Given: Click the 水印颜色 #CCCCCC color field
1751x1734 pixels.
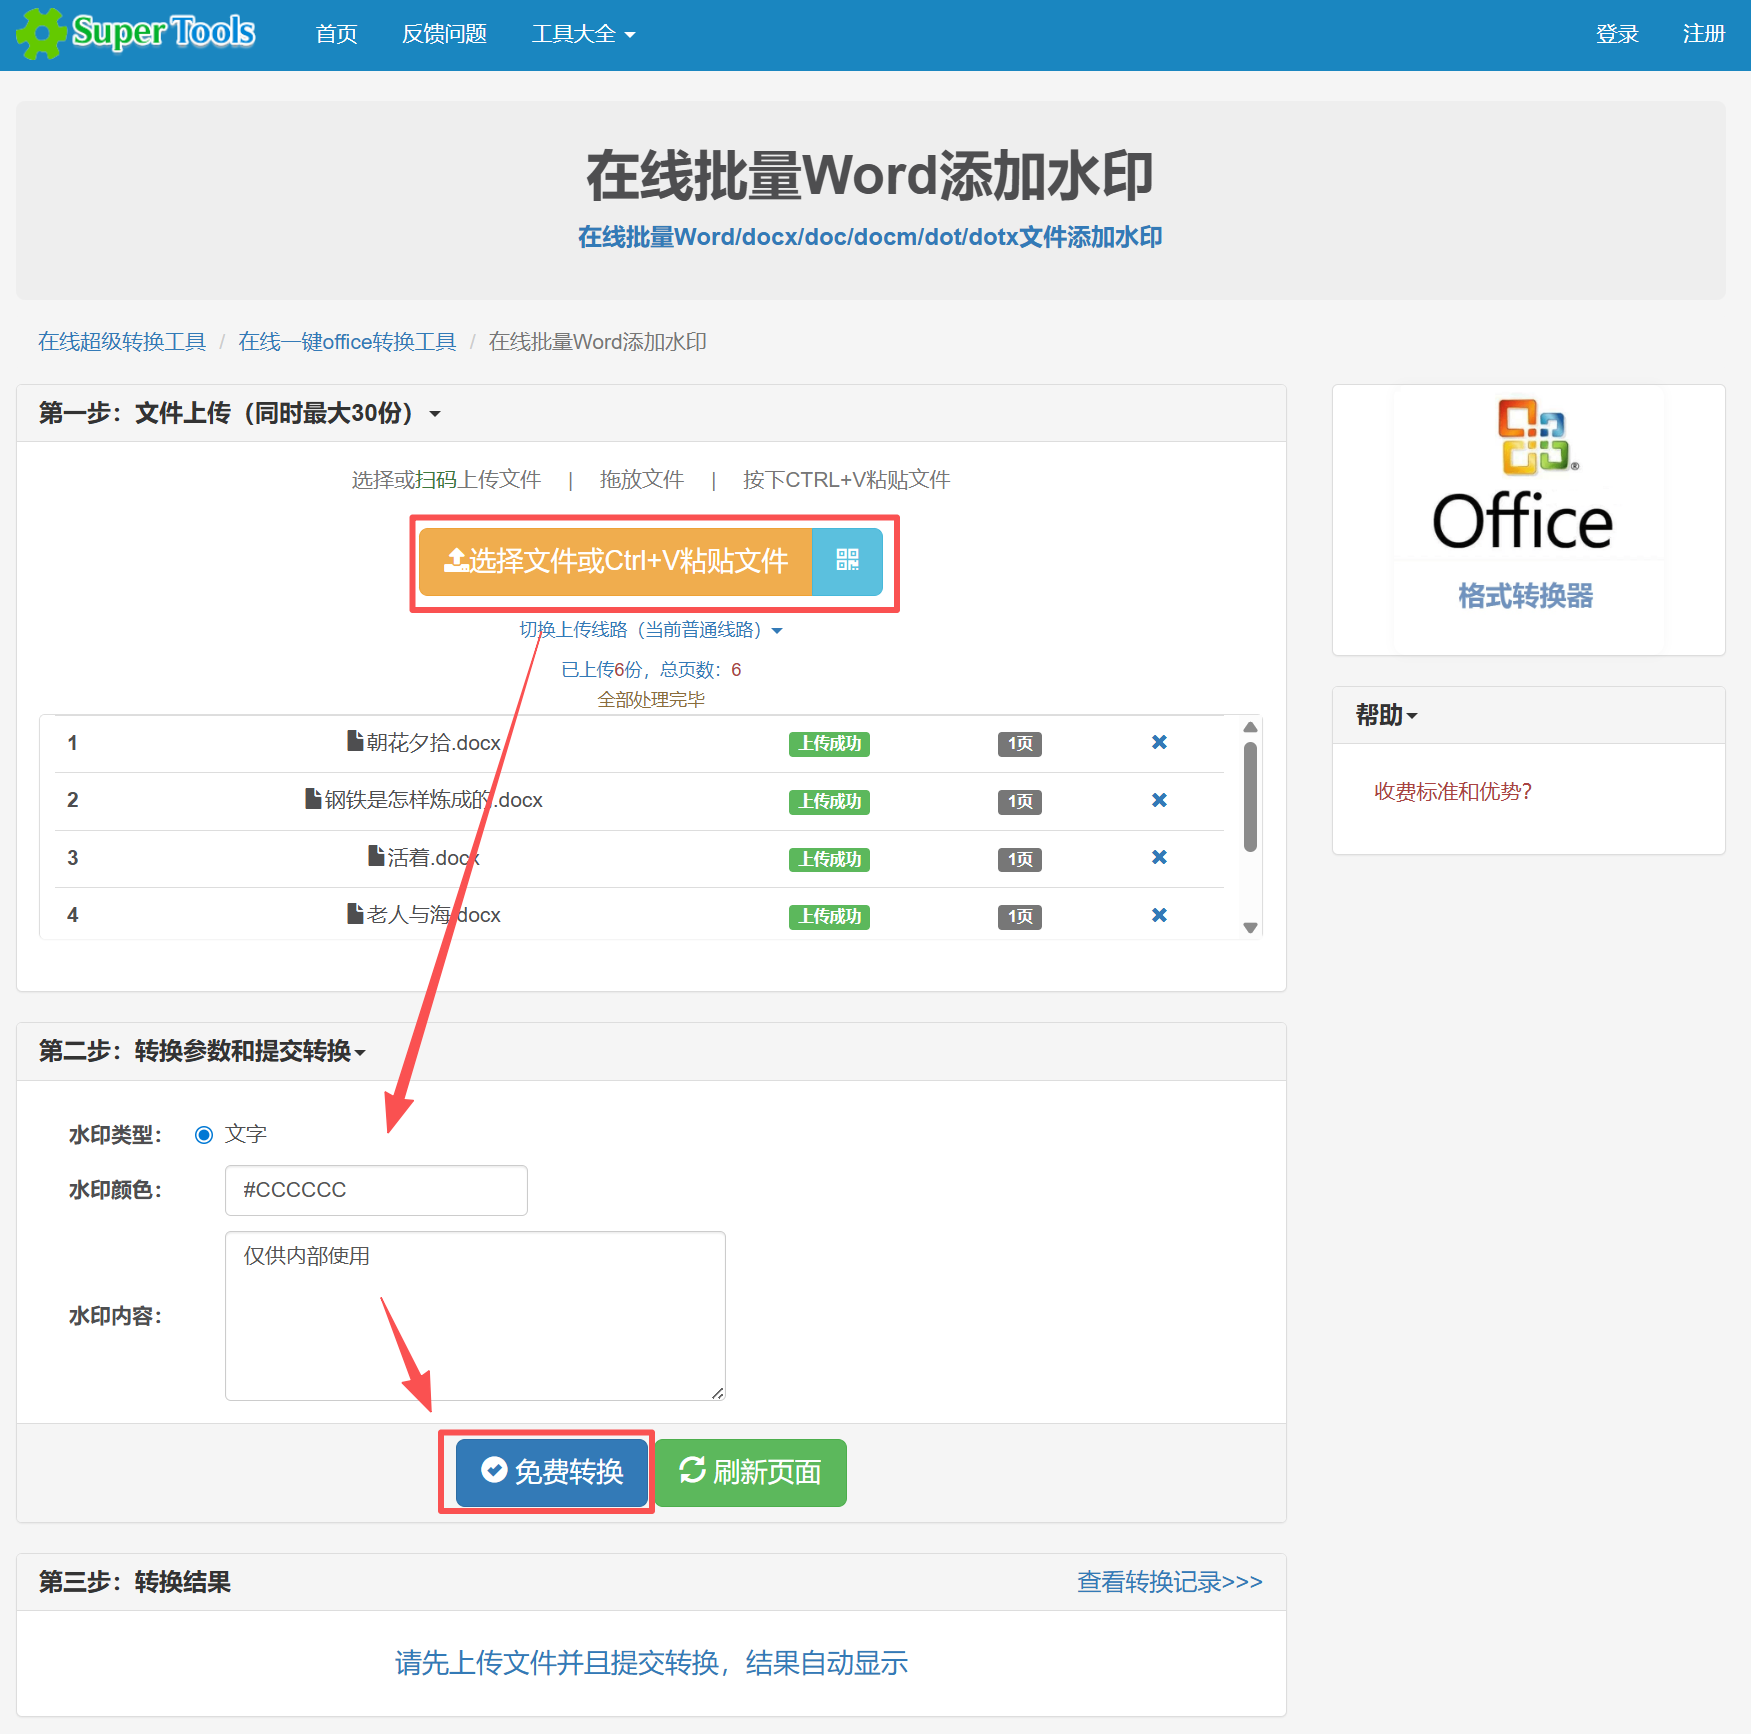Looking at the screenshot, I should (375, 1190).
